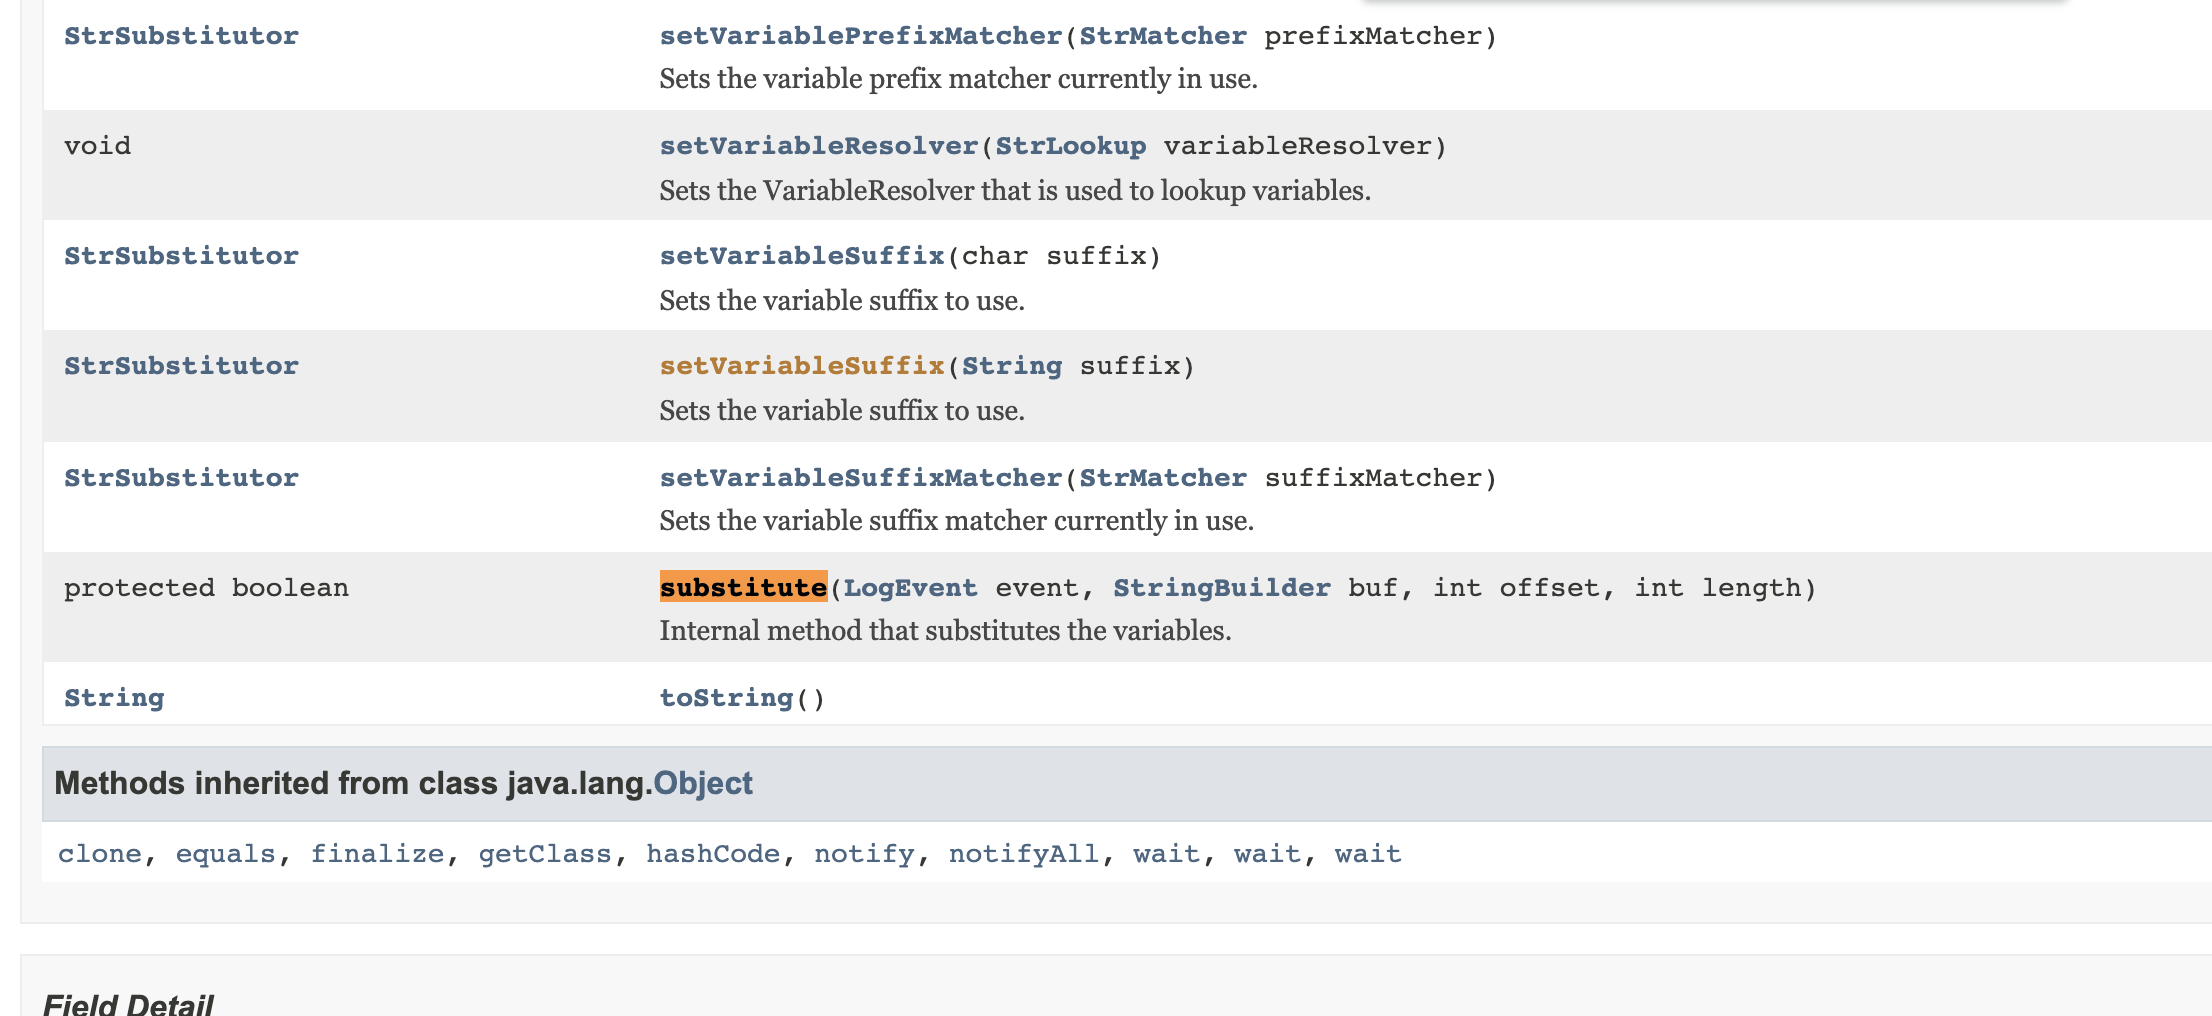Click 'Sets the variable prefix matcher currently in use.'
Viewport: 2212px width, 1016px height.
click(x=958, y=79)
